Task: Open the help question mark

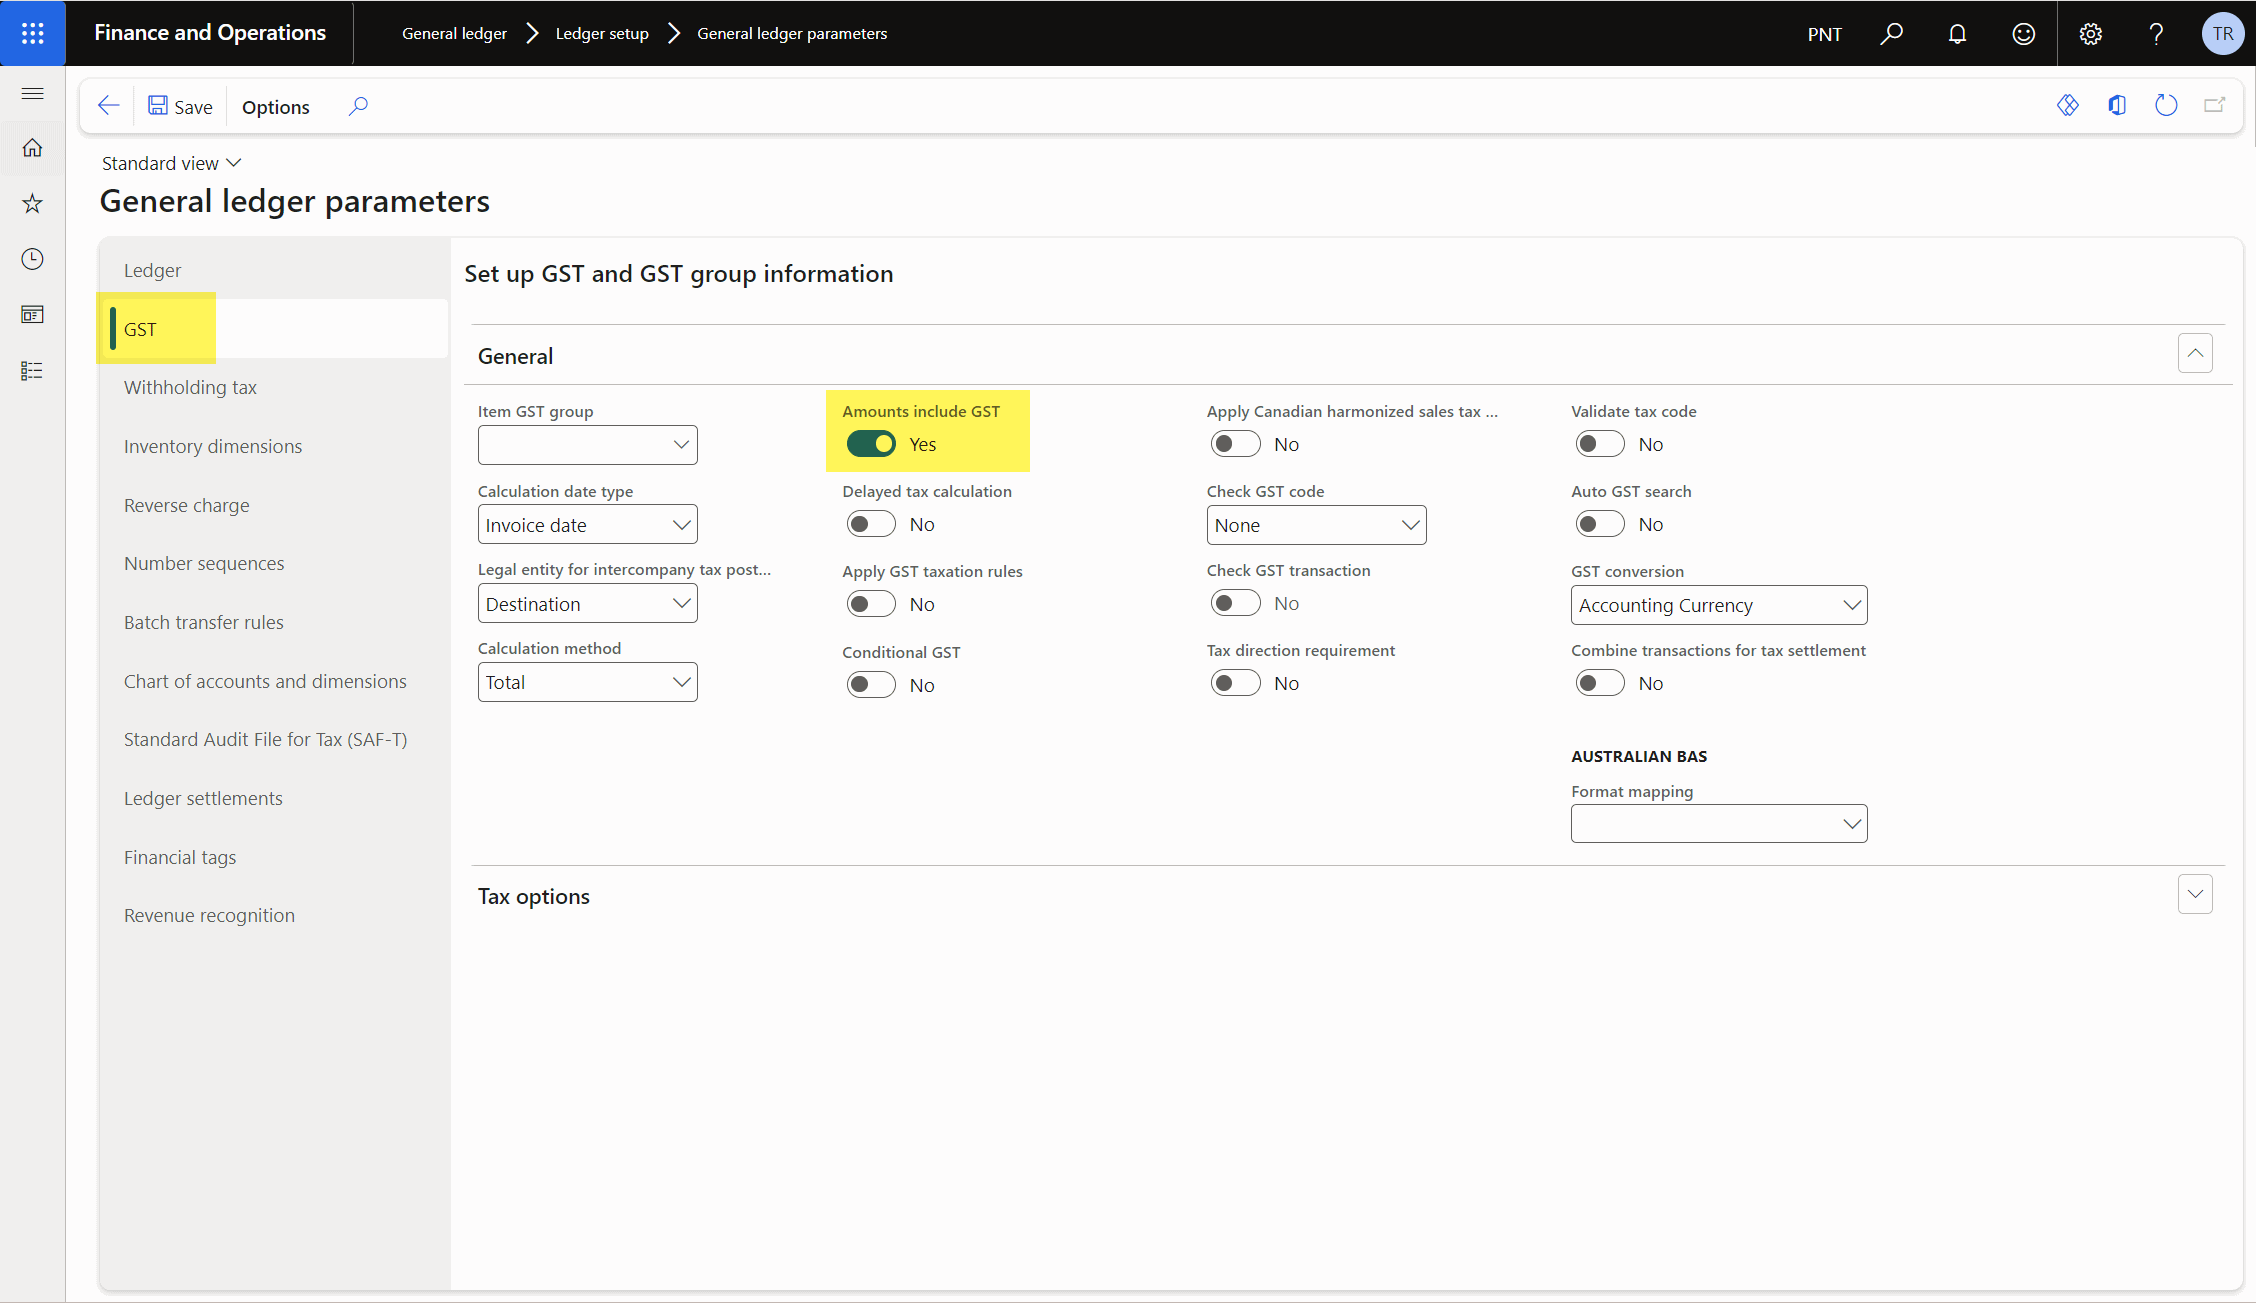Action: [x=2156, y=33]
